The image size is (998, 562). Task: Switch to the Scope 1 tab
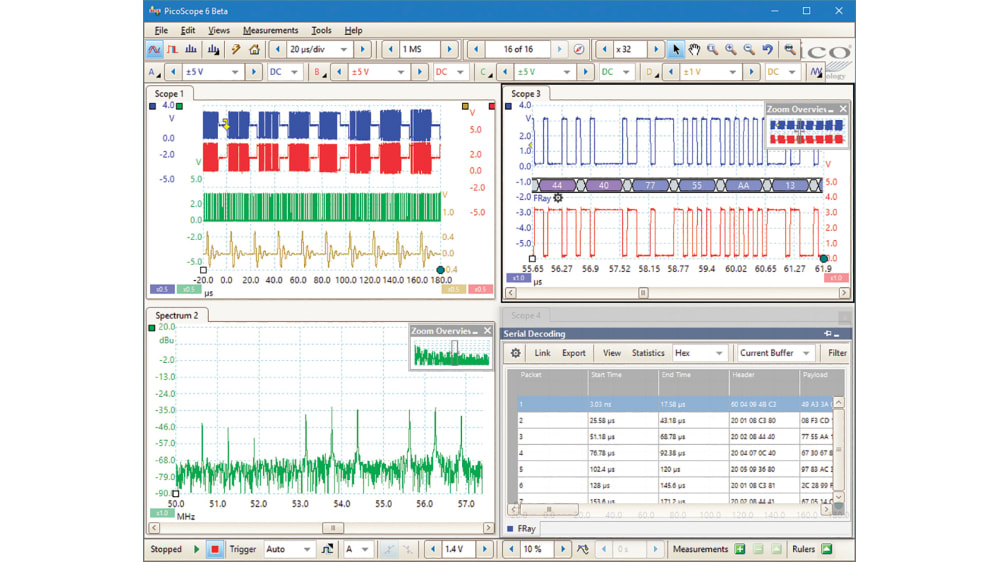(169, 94)
